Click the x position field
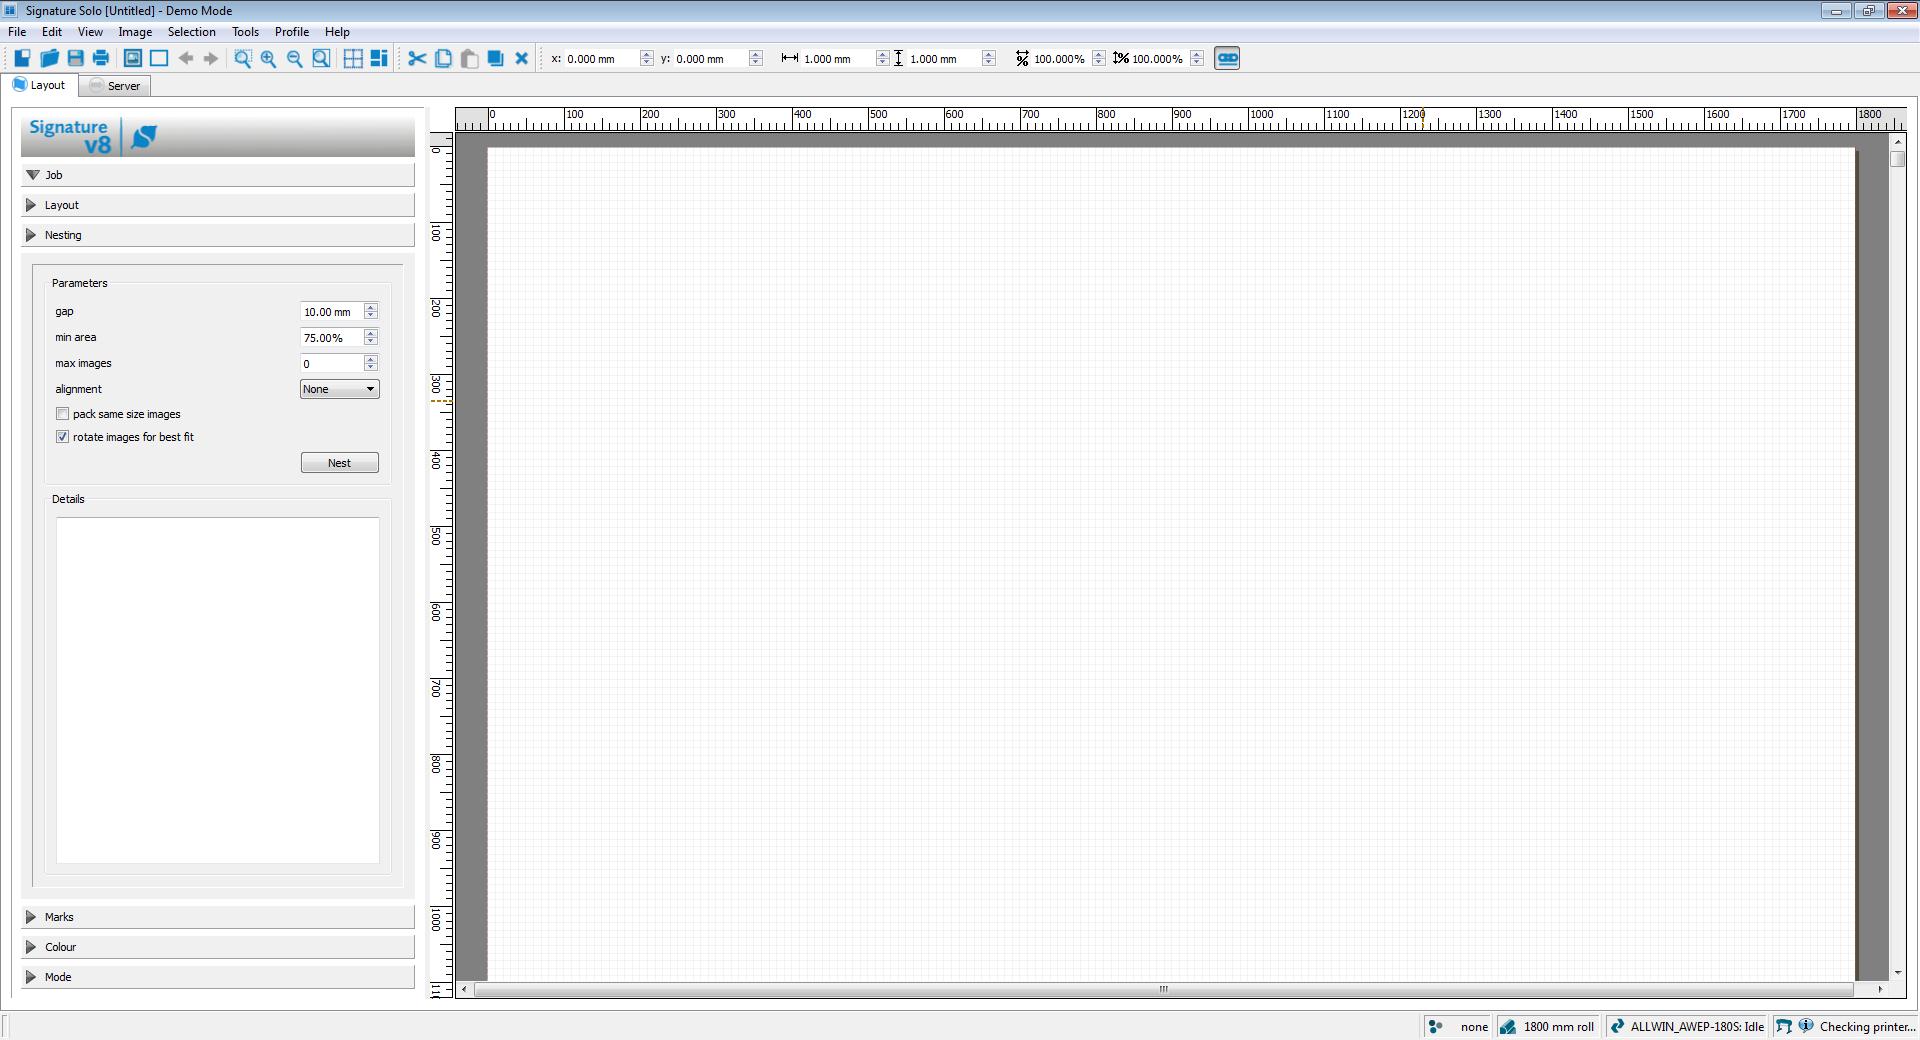 [601, 58]
